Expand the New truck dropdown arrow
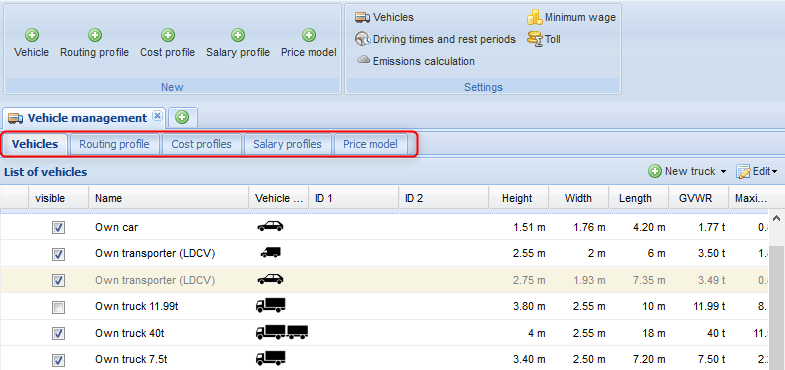The height and width of the screenshot is (370, 785). tap(723, 172)
